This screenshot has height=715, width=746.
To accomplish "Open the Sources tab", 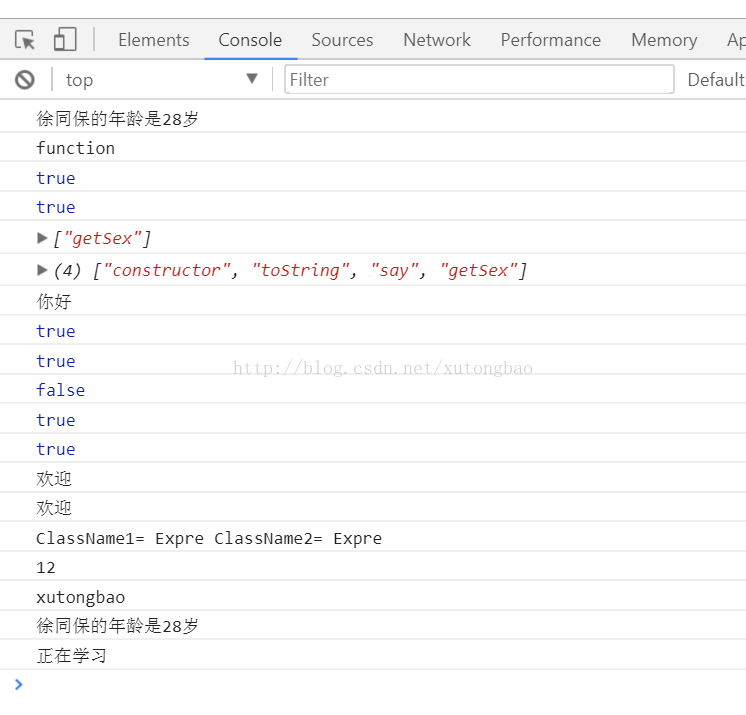I will (343, 40).
